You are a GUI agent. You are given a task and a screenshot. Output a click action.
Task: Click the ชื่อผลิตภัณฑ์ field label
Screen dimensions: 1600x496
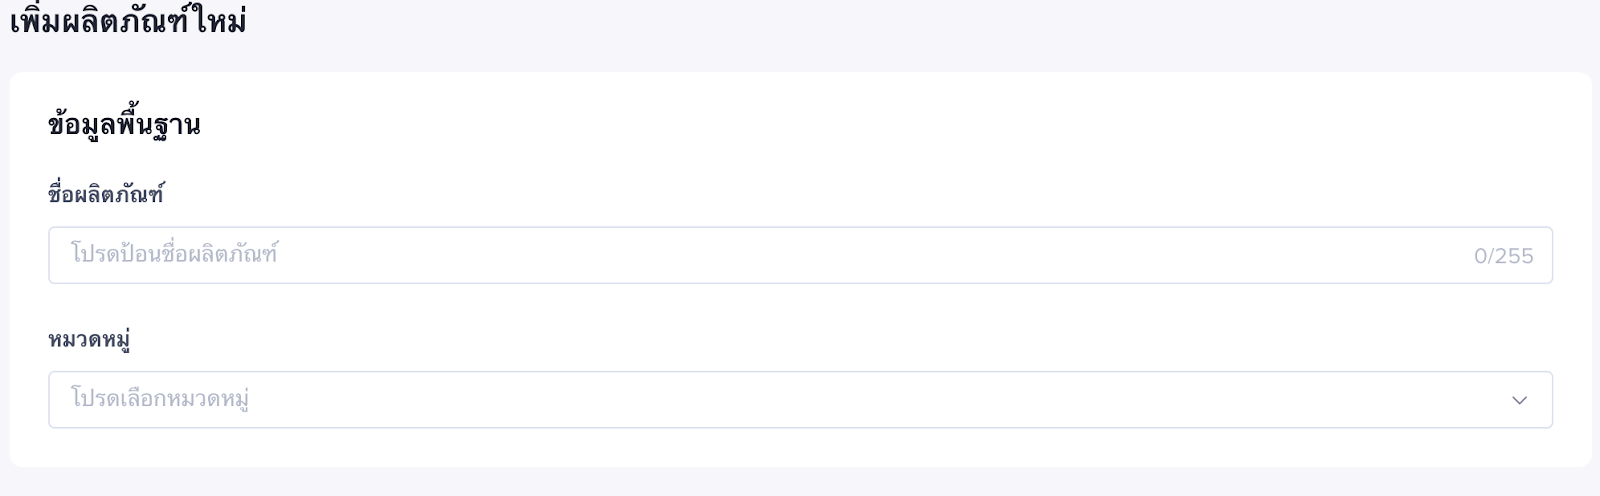point(106,194)
